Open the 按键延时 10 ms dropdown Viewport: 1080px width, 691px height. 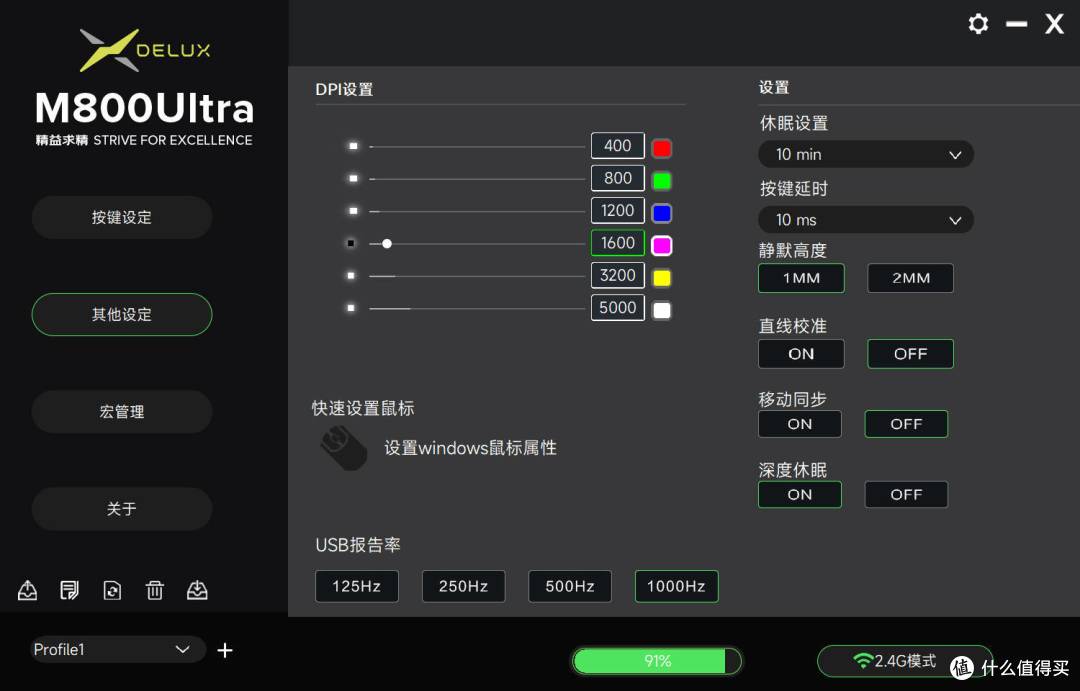(866, 220)
